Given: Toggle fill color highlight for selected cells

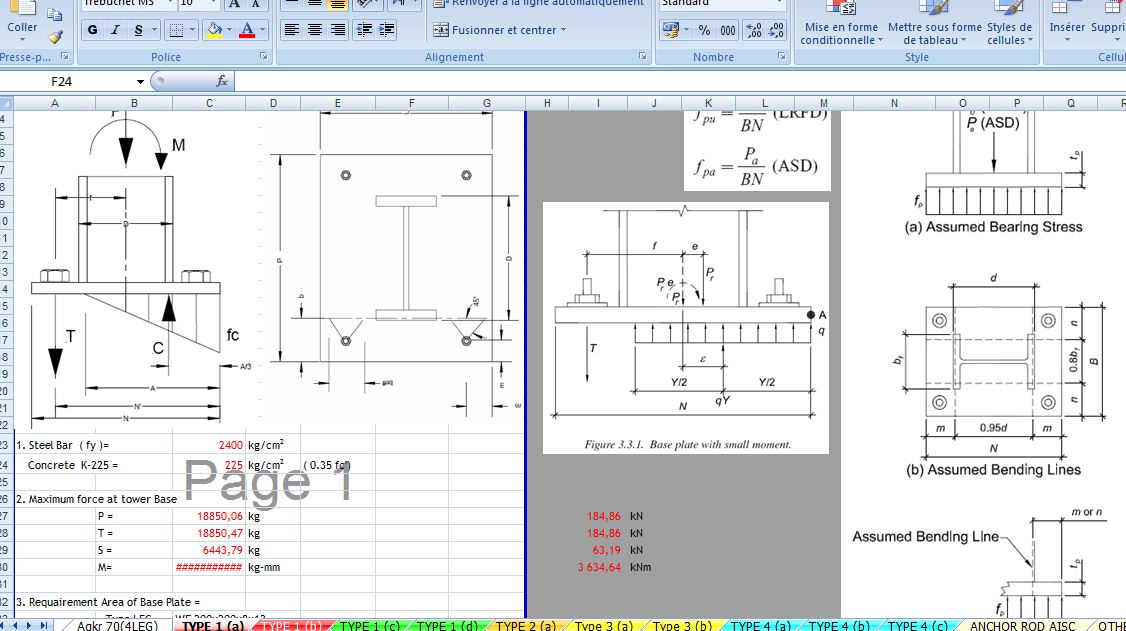Looking at the screenshot, I should click(214, 29).
